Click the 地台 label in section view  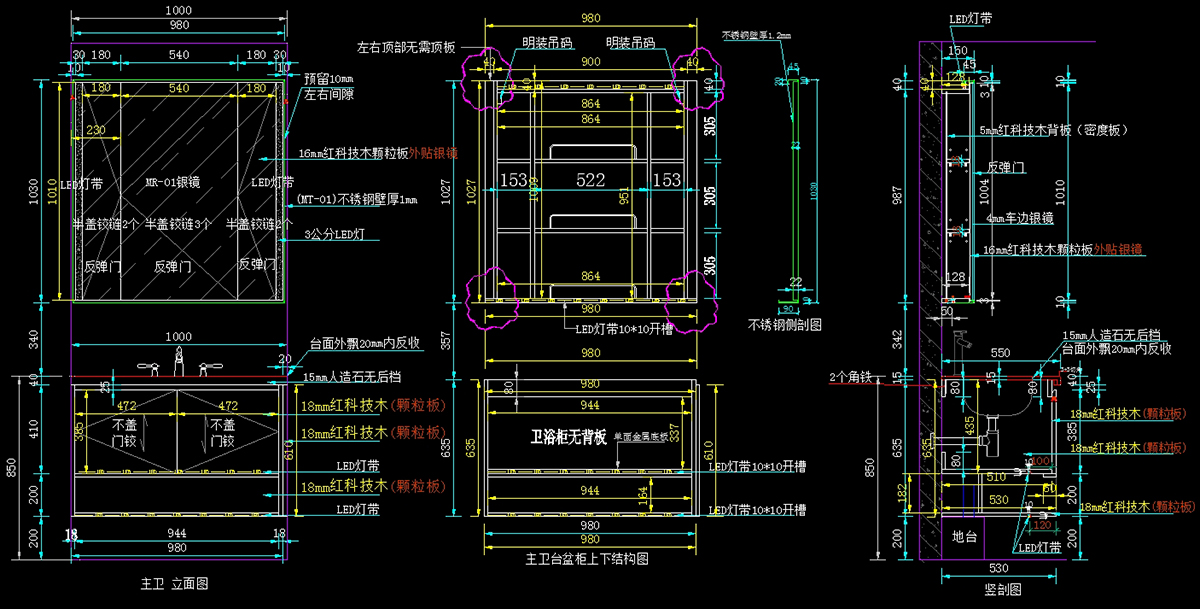[964, 536]
